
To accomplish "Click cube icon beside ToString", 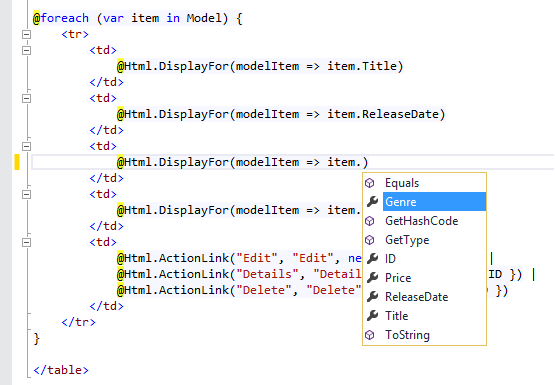I will pos(370,335).
